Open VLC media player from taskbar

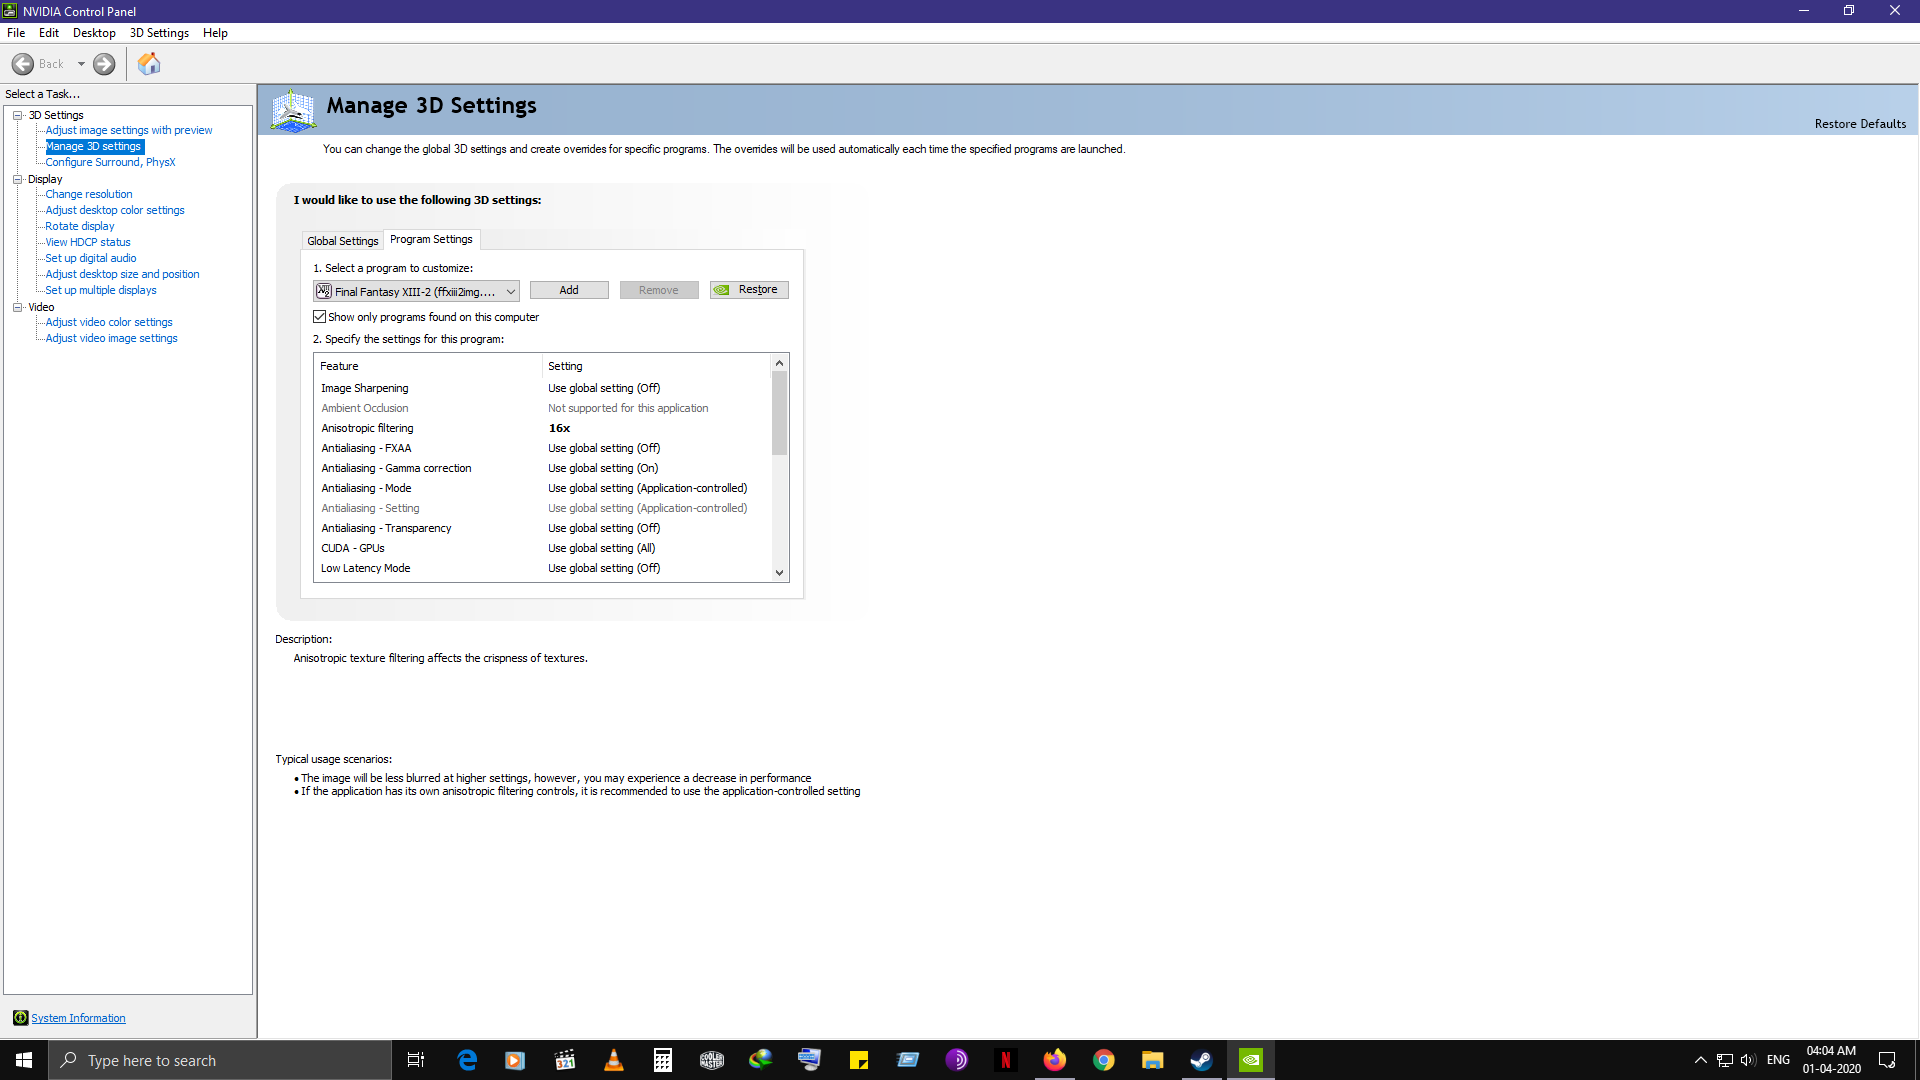[614, 1060]
